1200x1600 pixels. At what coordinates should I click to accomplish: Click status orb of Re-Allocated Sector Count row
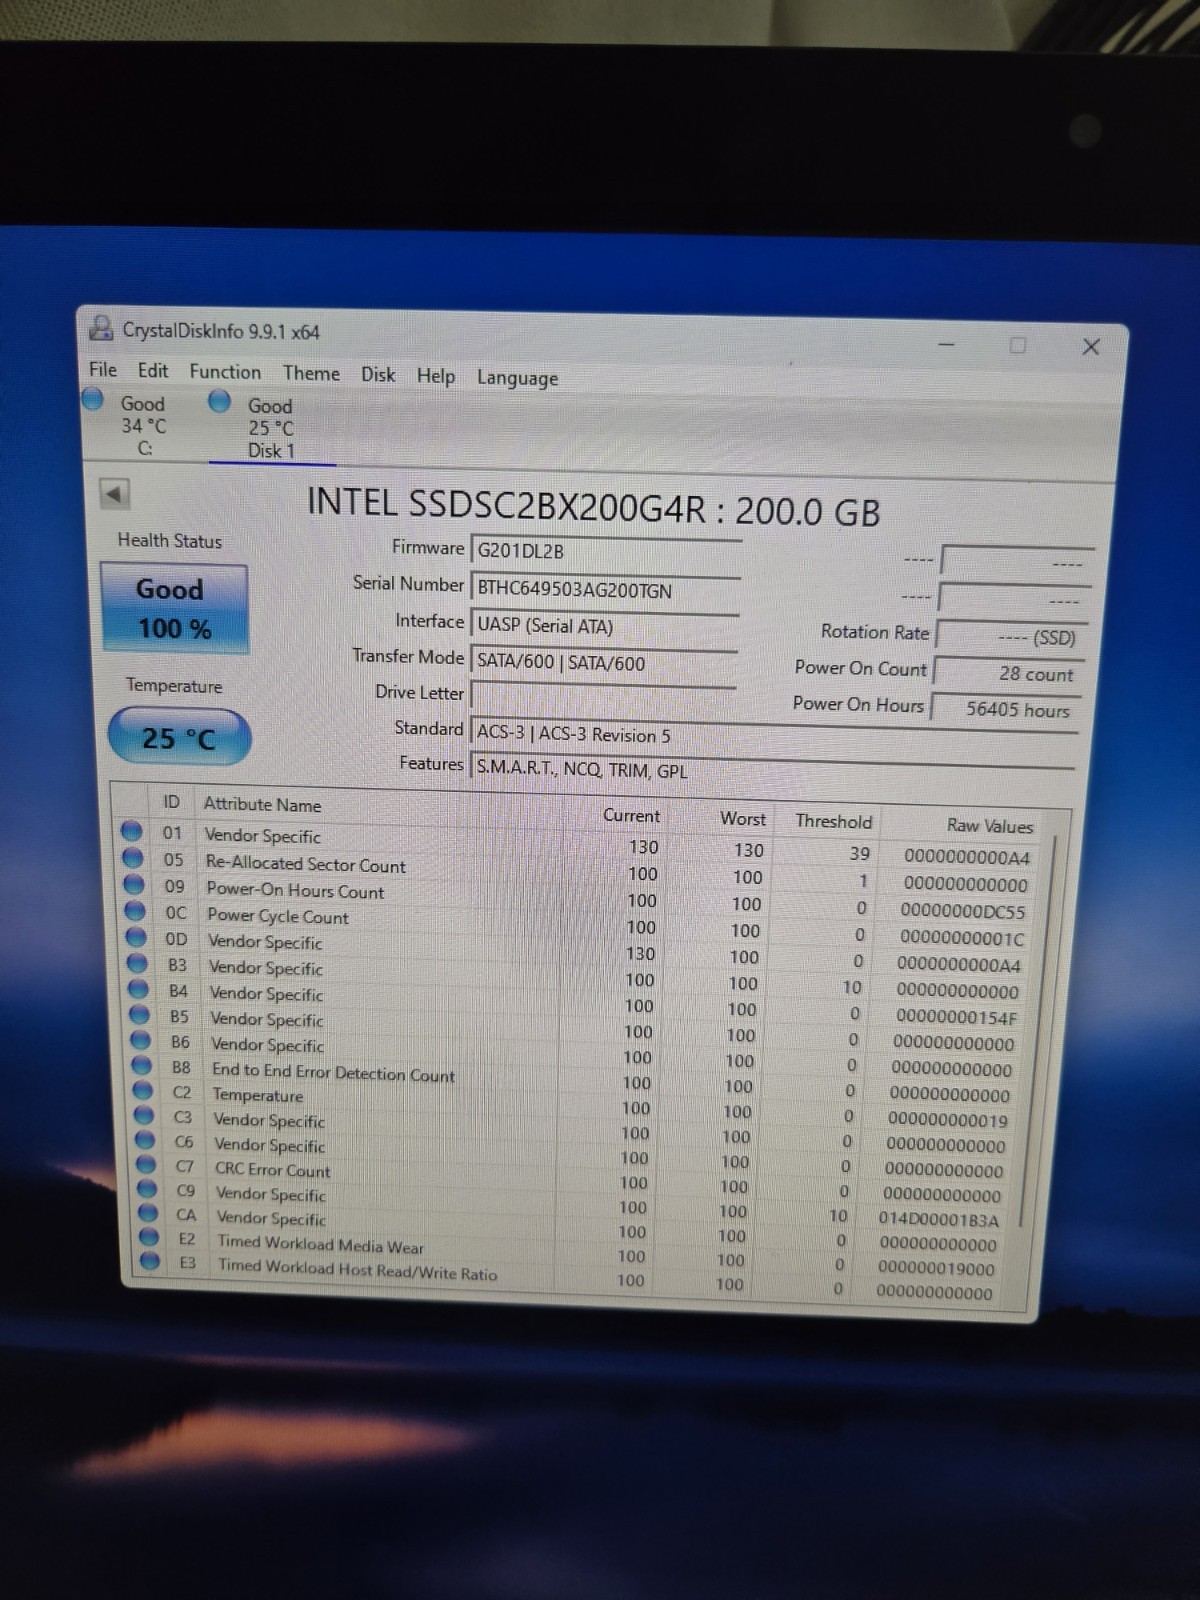point(133,858)
